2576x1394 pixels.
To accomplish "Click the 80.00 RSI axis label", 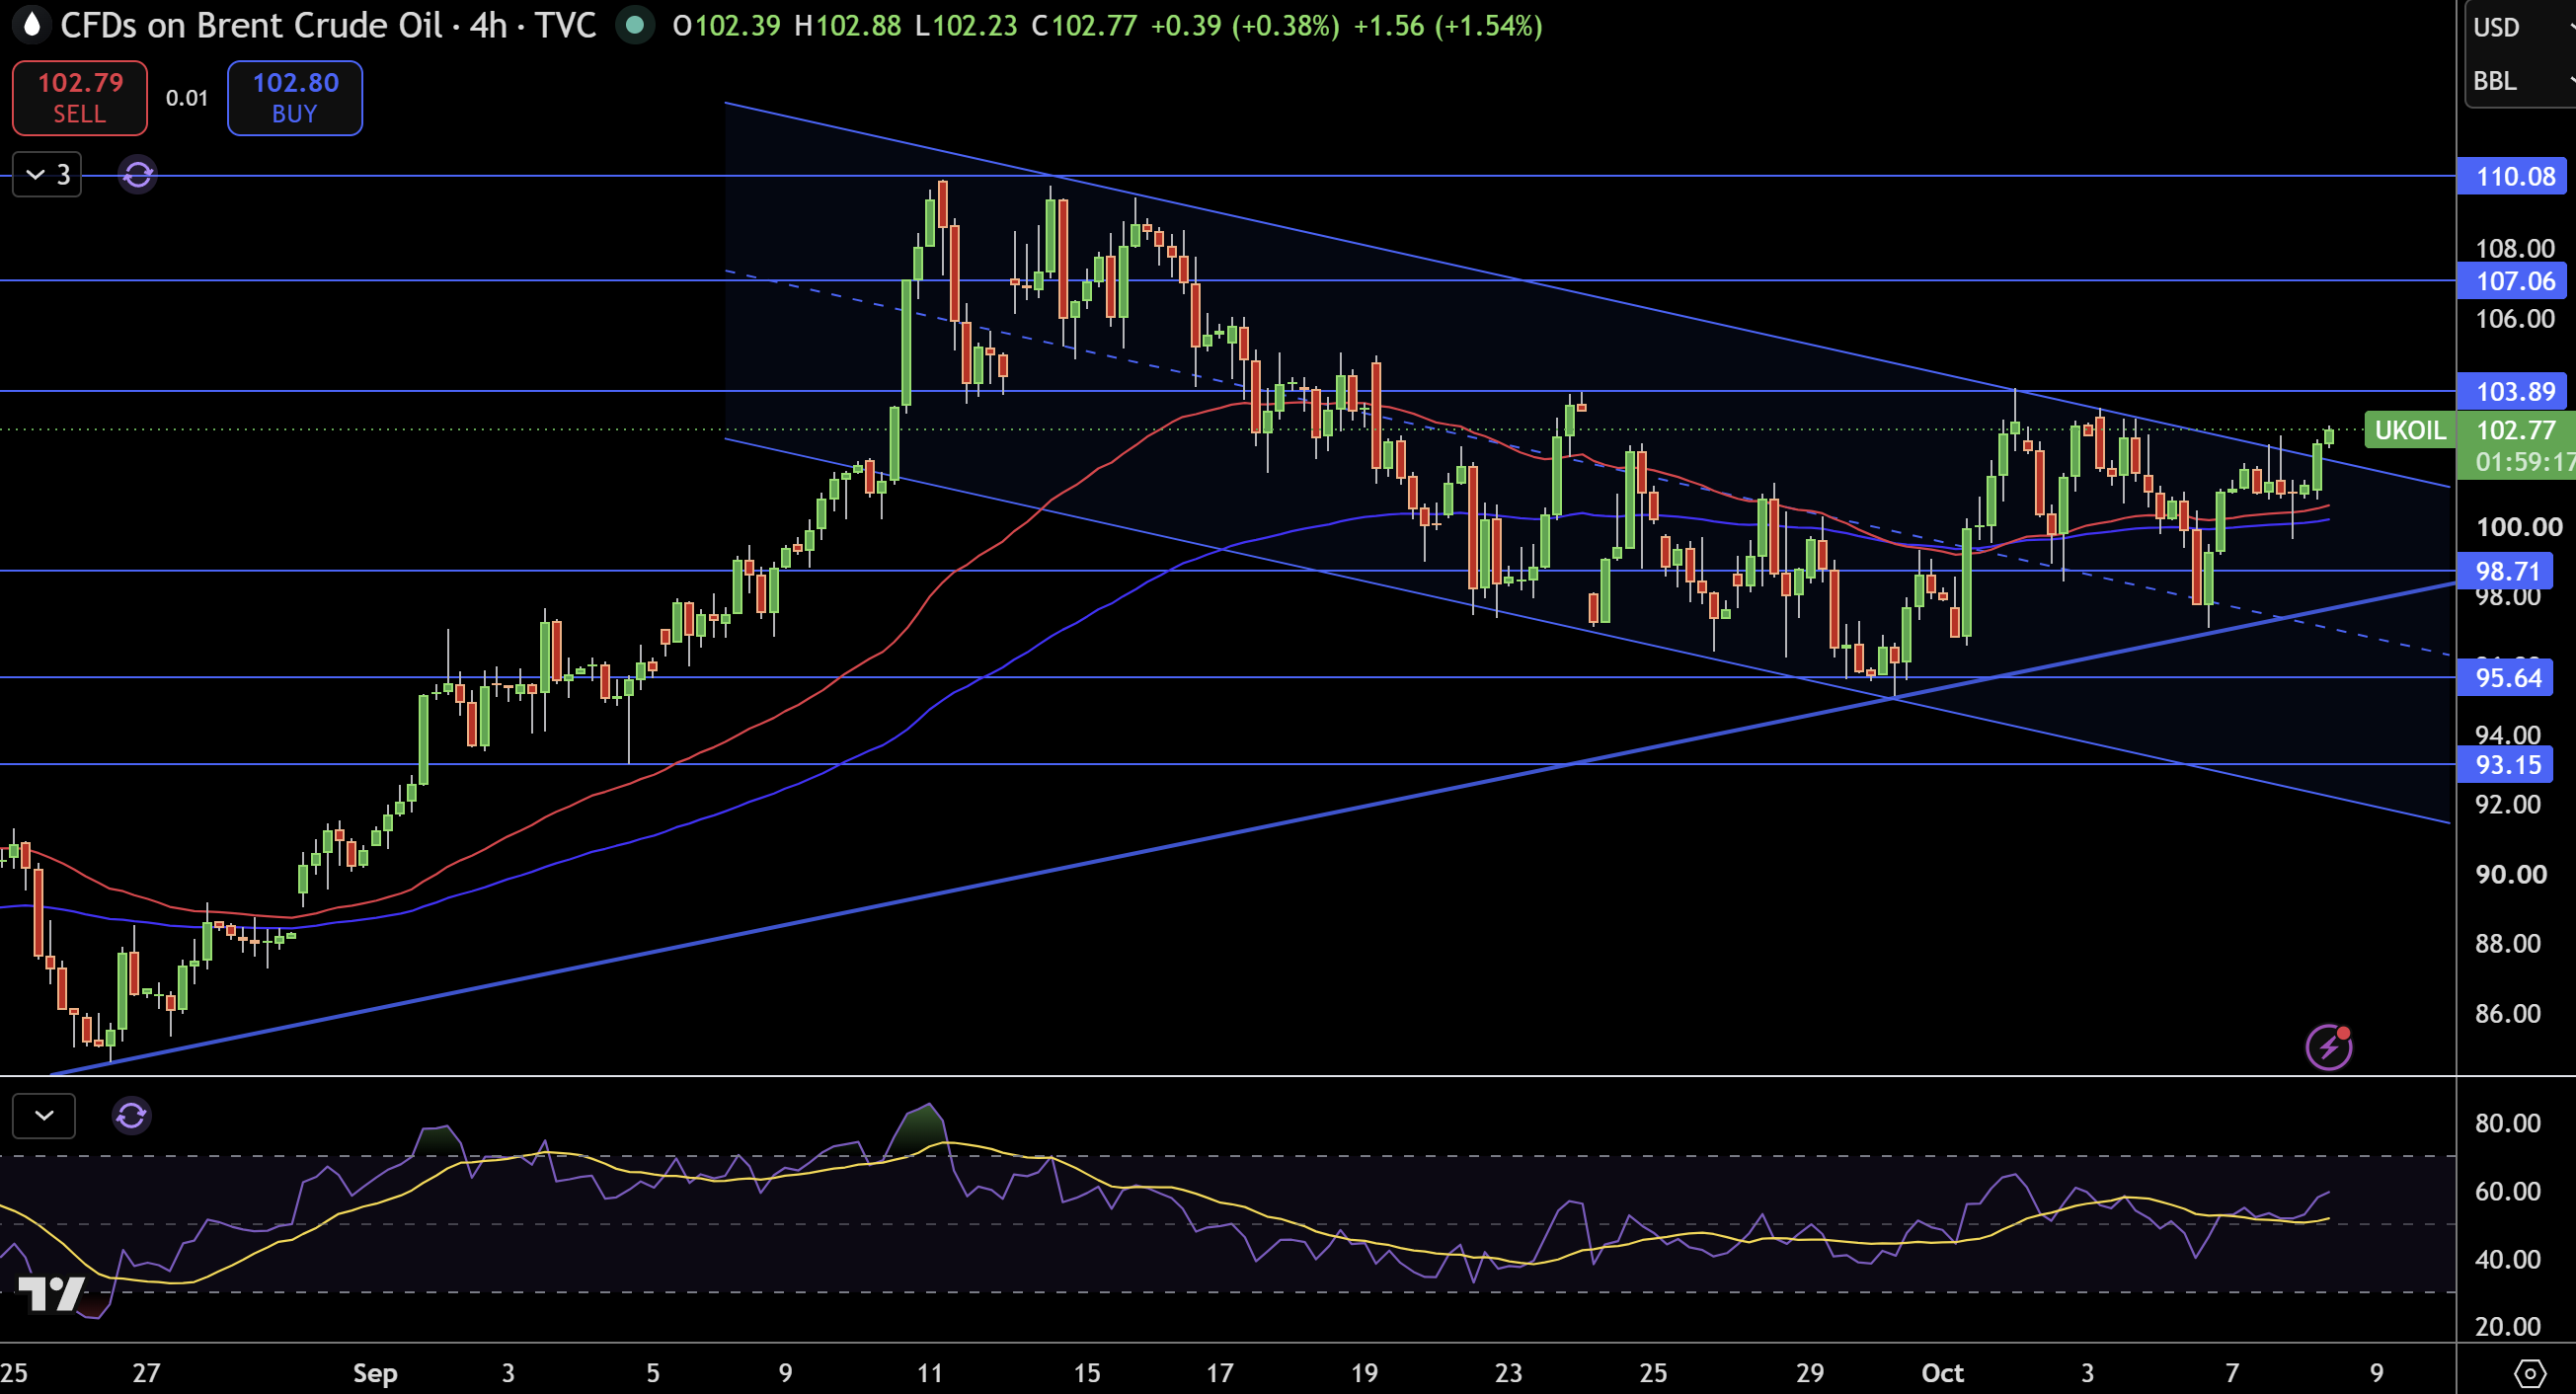I will (x=2508, y=1123).
